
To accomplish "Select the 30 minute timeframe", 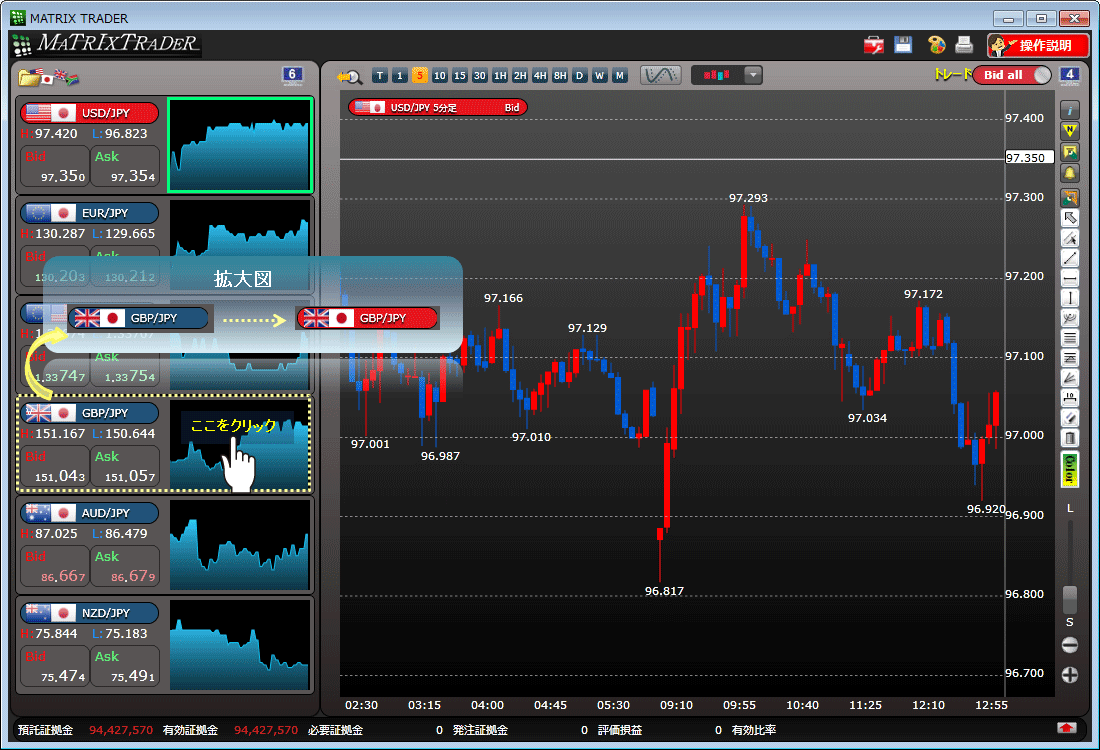I will pos(480,76).
